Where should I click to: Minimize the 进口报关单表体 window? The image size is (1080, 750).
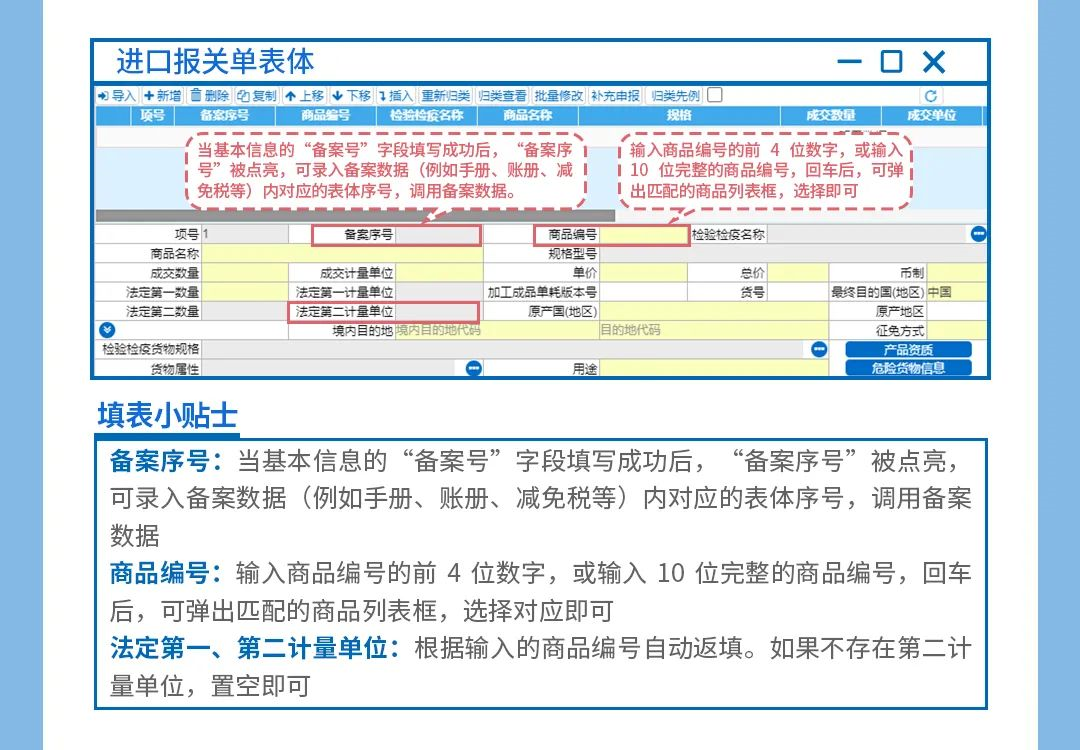coord(850,61)
